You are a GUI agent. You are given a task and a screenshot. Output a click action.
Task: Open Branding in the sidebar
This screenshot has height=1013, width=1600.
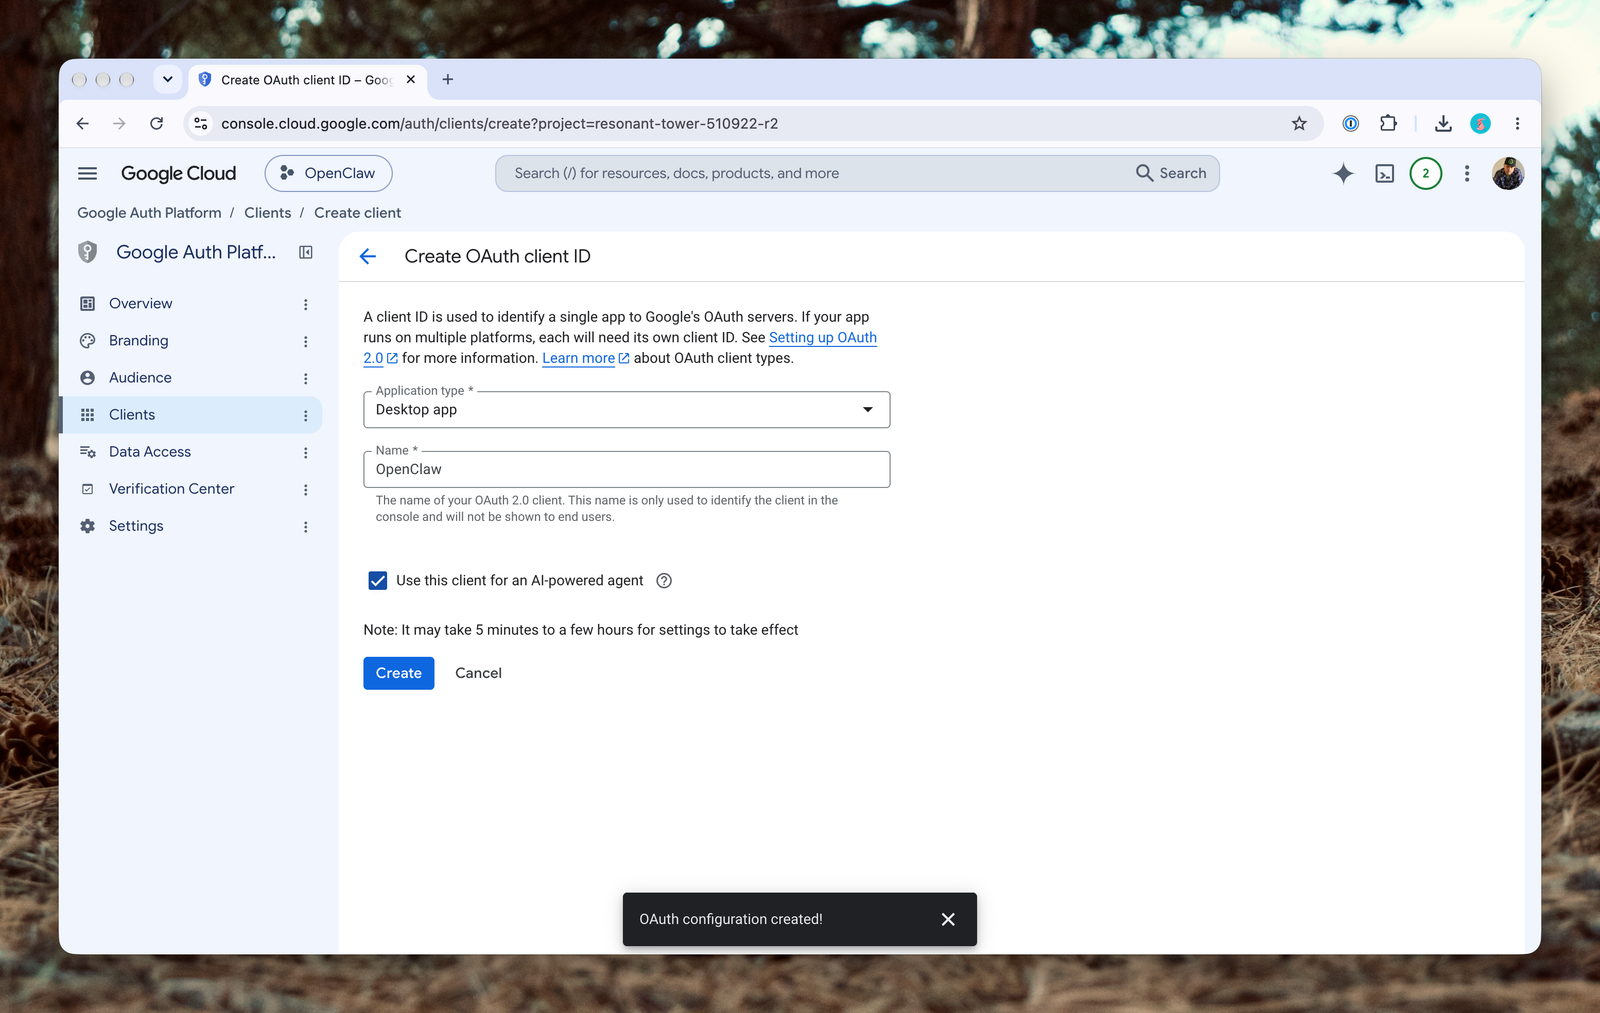pyautogui.click(x=138, y=341)
